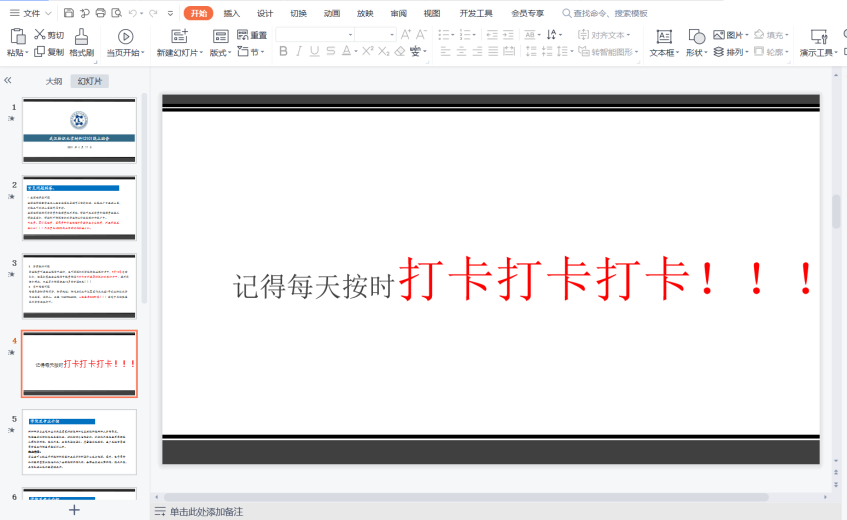Toggle Underline text formatting
The width and height of the screenshot is (847, 520).
tap(316, 51)
